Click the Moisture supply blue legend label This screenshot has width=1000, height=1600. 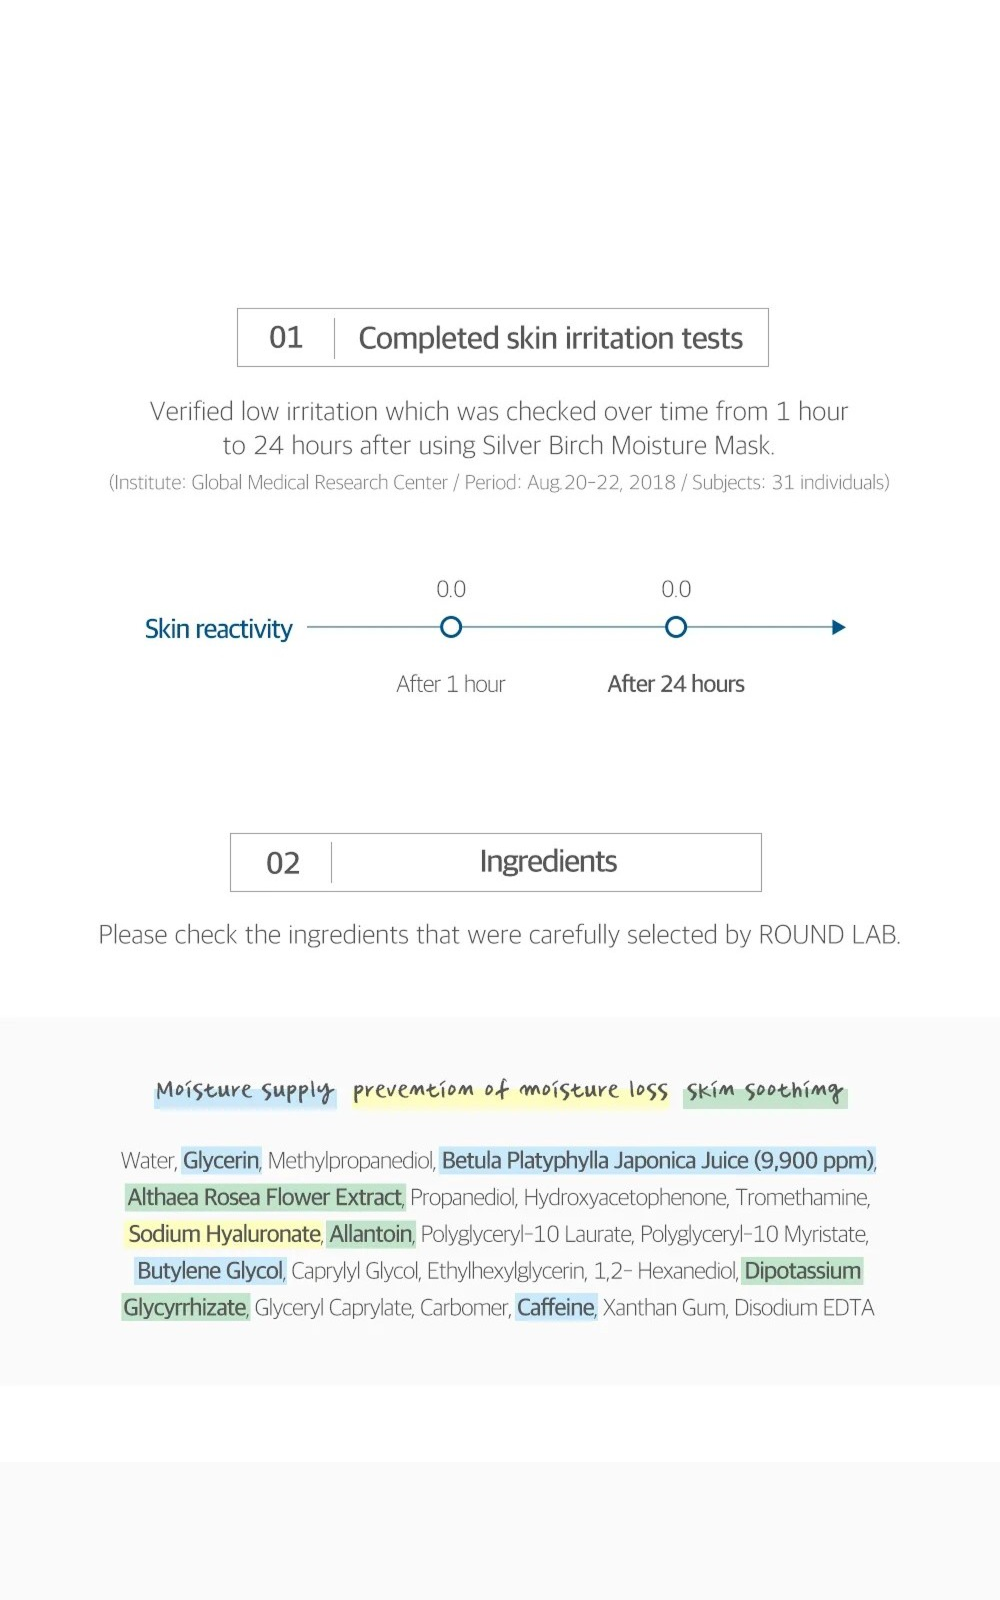tap(244, 1090)
